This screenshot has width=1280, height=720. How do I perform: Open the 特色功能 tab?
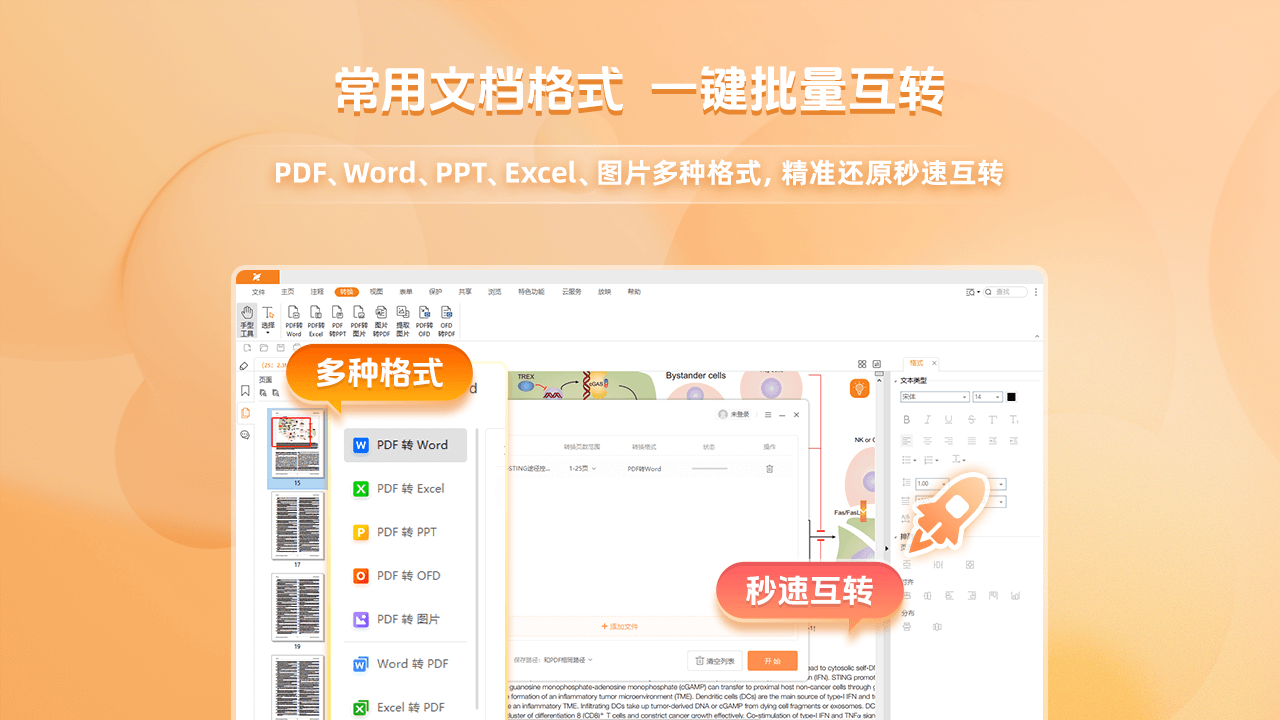point(531,292)
